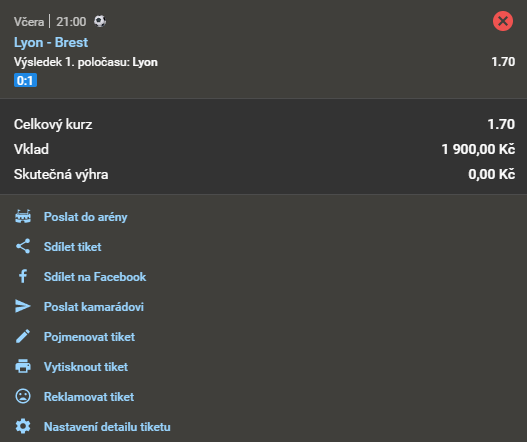Click the arena icon beside Poslat do arény
The height and width of the screenshot is (442, 527).
click(x=23, y=217)
